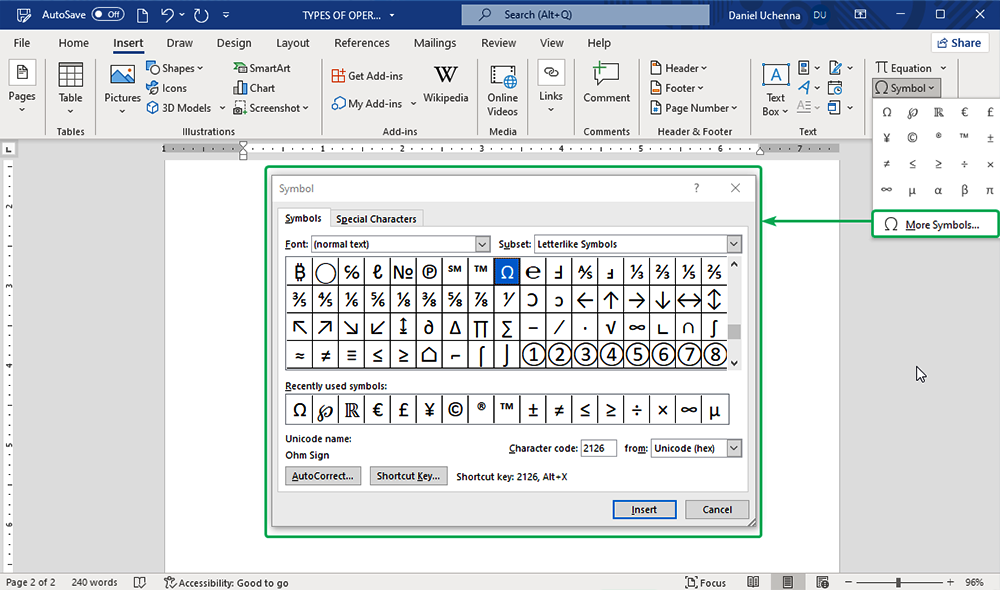This screenshot has height=590, width=1000.
Task: Click the Character code input field
Action: [598, 448]
